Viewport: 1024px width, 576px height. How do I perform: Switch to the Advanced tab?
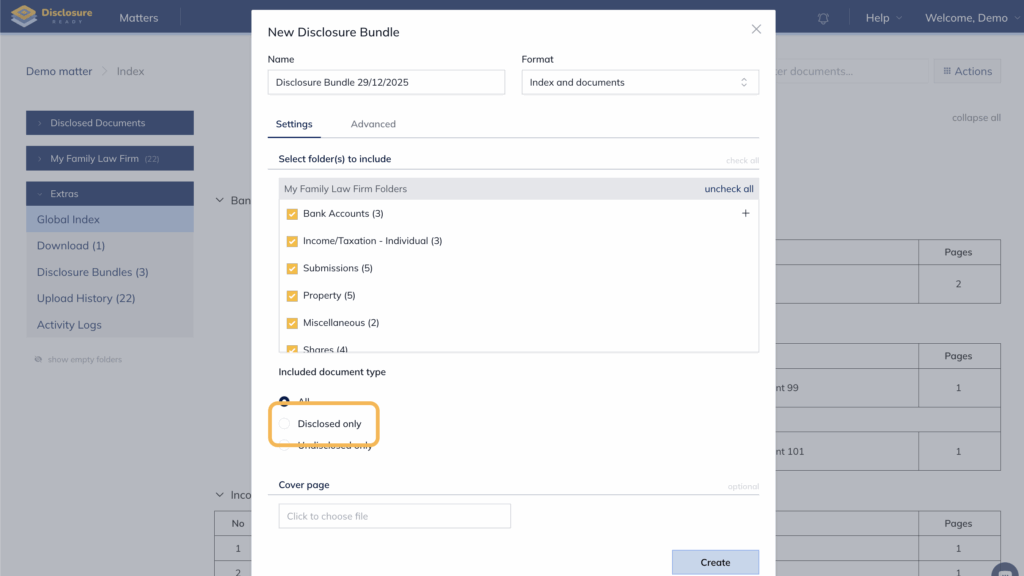coord(373,124)
